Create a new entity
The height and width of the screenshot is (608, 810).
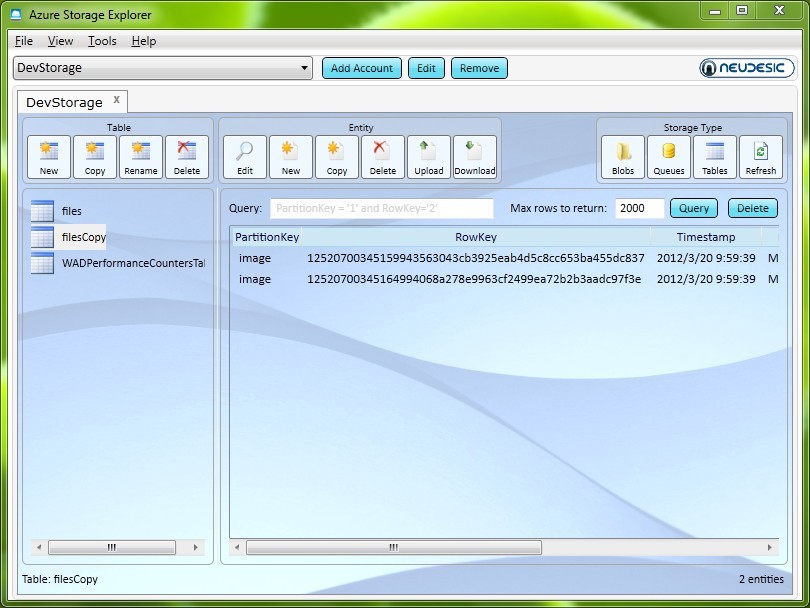click(291, 157)
